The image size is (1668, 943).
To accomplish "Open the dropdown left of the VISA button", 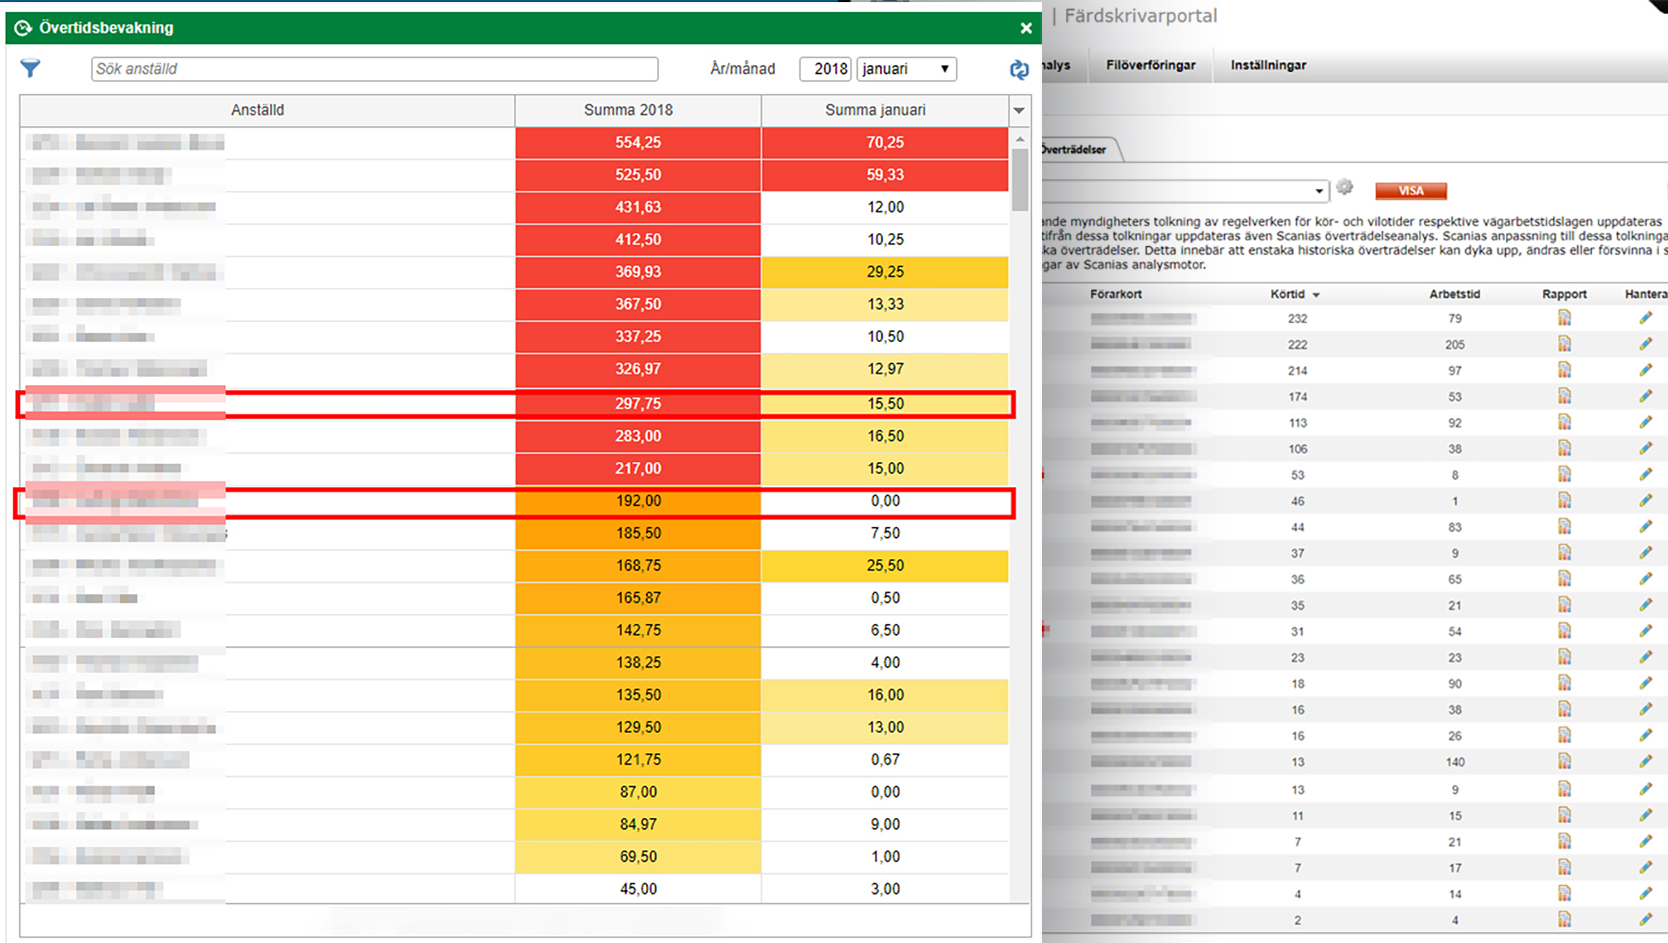I will (1318, 191).
